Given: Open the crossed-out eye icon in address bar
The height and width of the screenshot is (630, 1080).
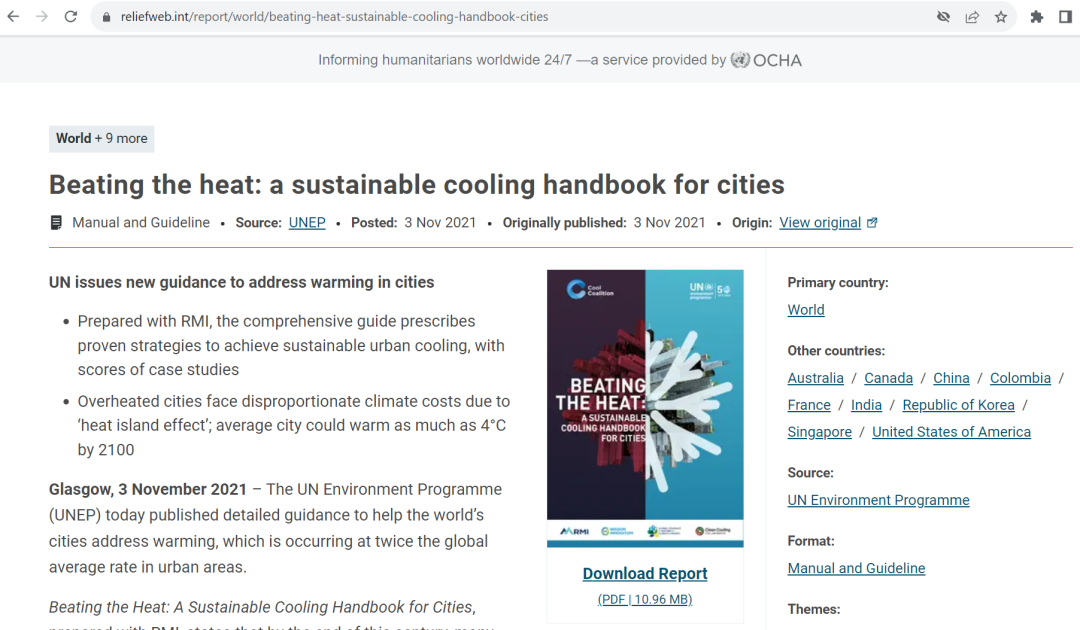Looking at the screenshot, I should [x=944, y=17].
